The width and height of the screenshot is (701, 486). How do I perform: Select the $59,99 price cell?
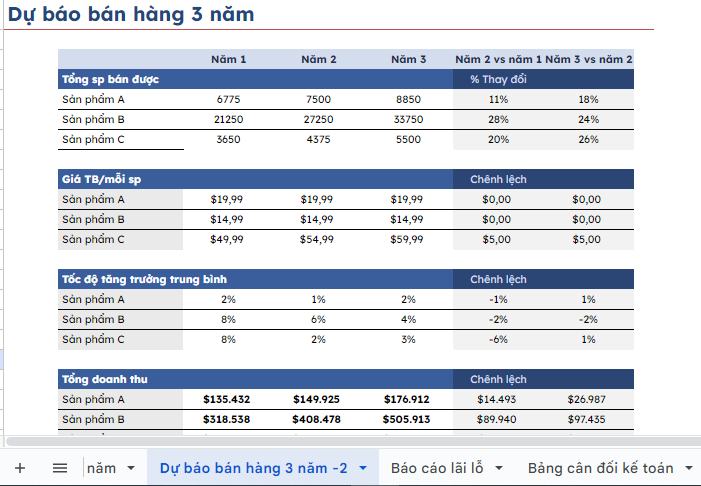tap(408, 239)
